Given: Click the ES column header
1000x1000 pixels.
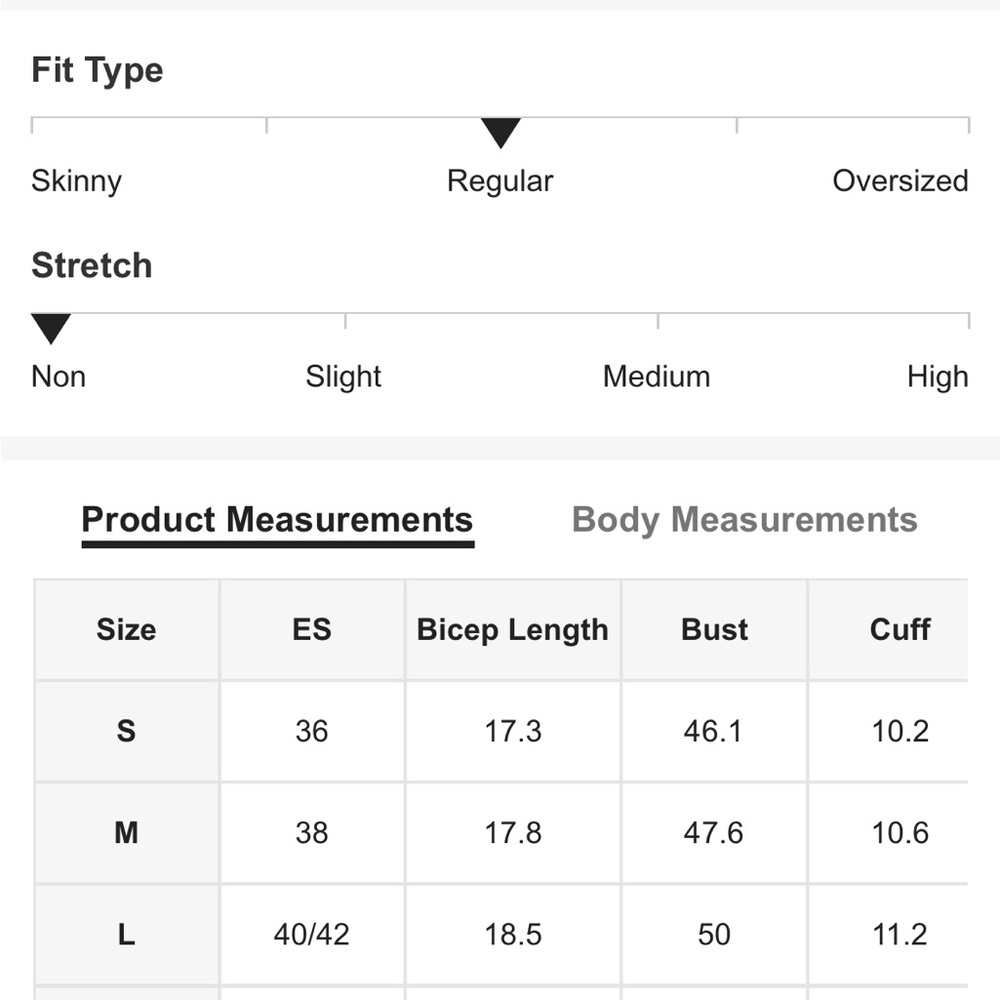Looking at the screenshot, I should [x=312, y=629].
